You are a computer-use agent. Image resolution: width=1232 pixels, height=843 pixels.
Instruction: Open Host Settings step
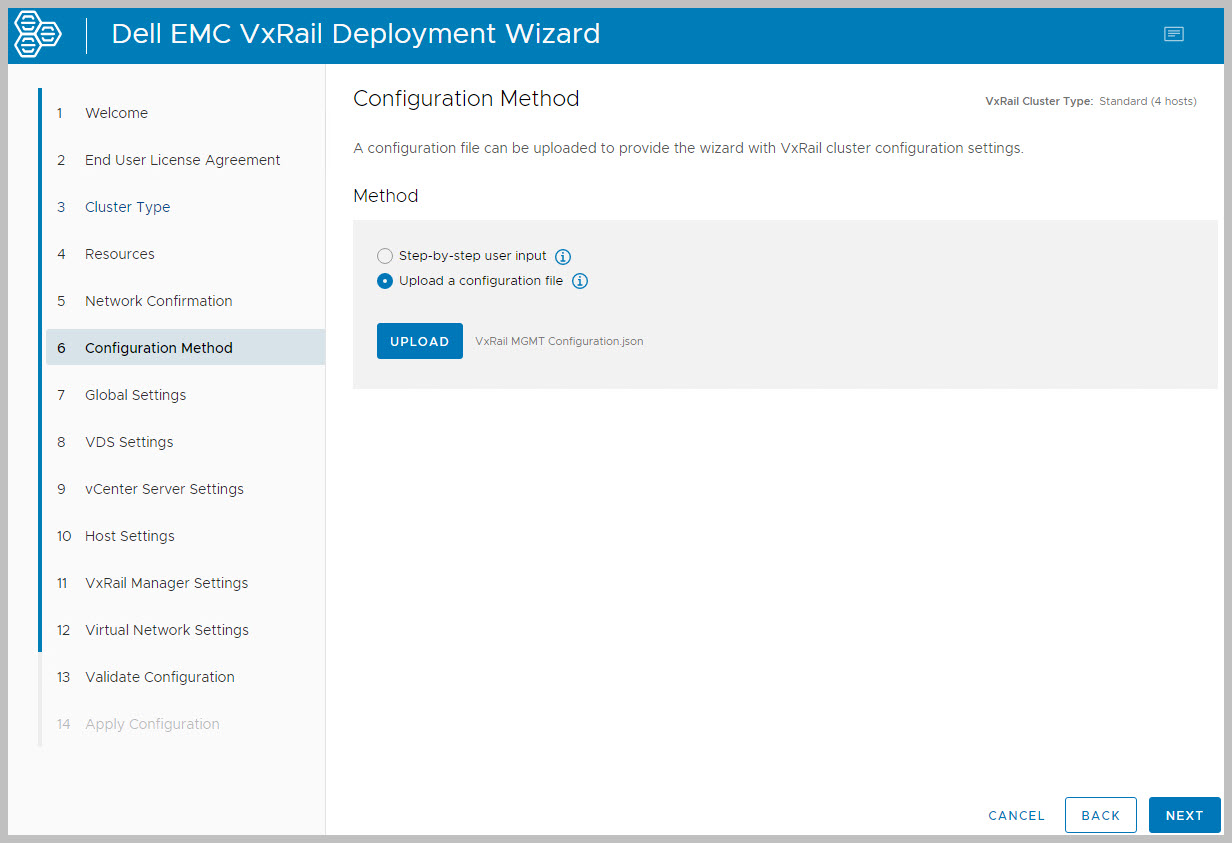tap(129, 536)
